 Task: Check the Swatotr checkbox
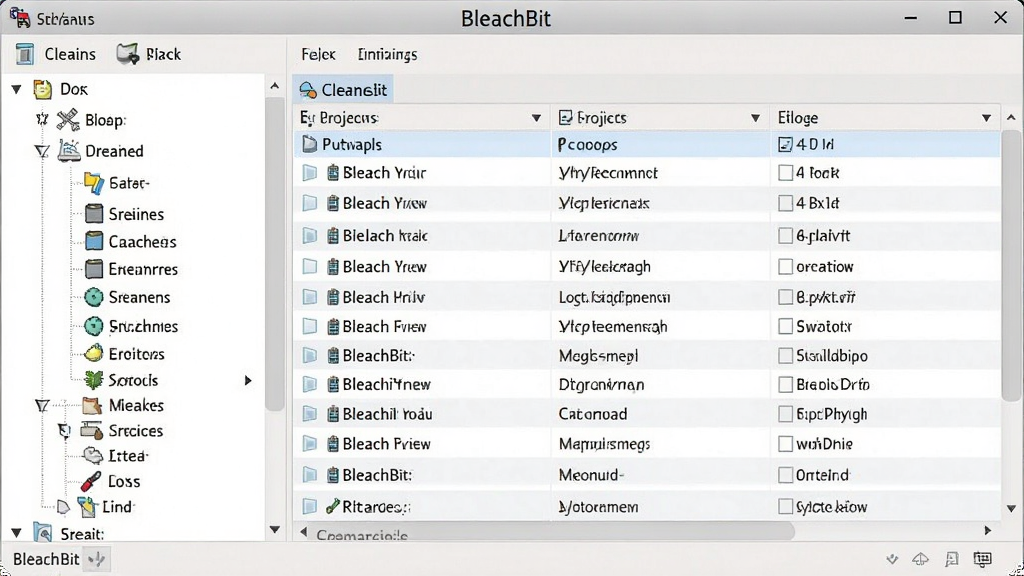(x=785, y=326)
